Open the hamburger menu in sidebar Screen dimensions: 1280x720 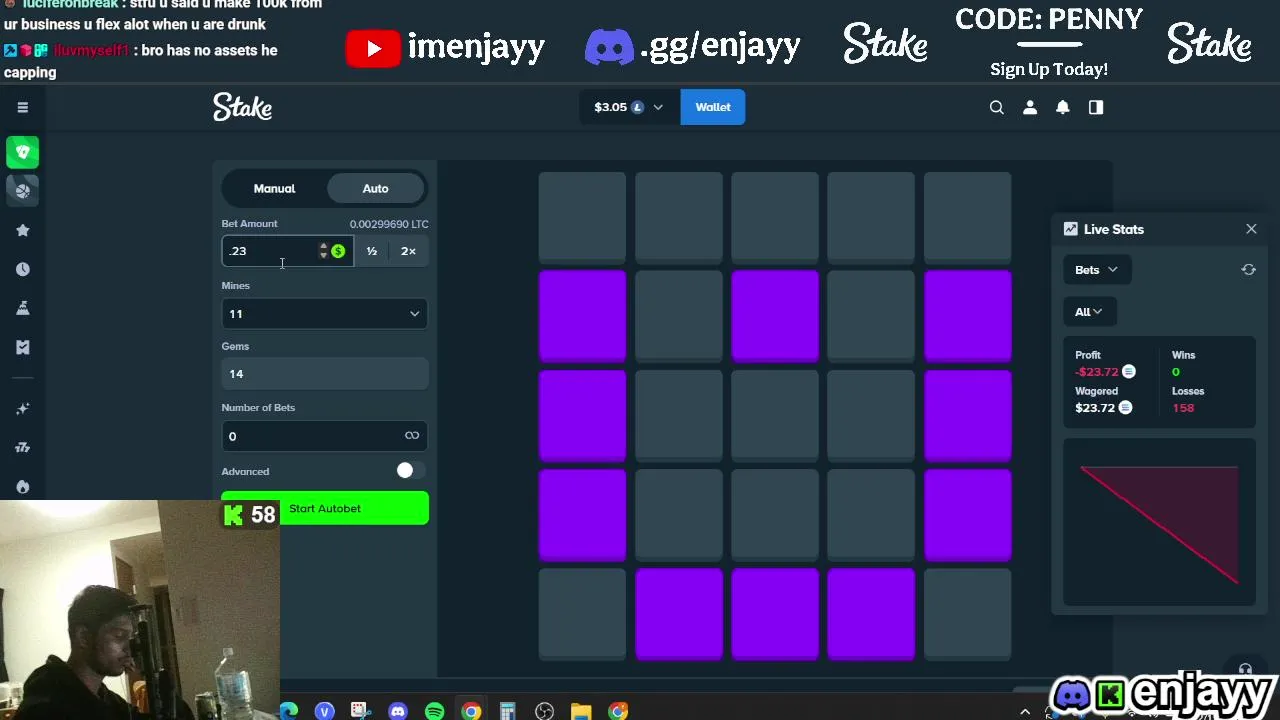coord(22,107)
